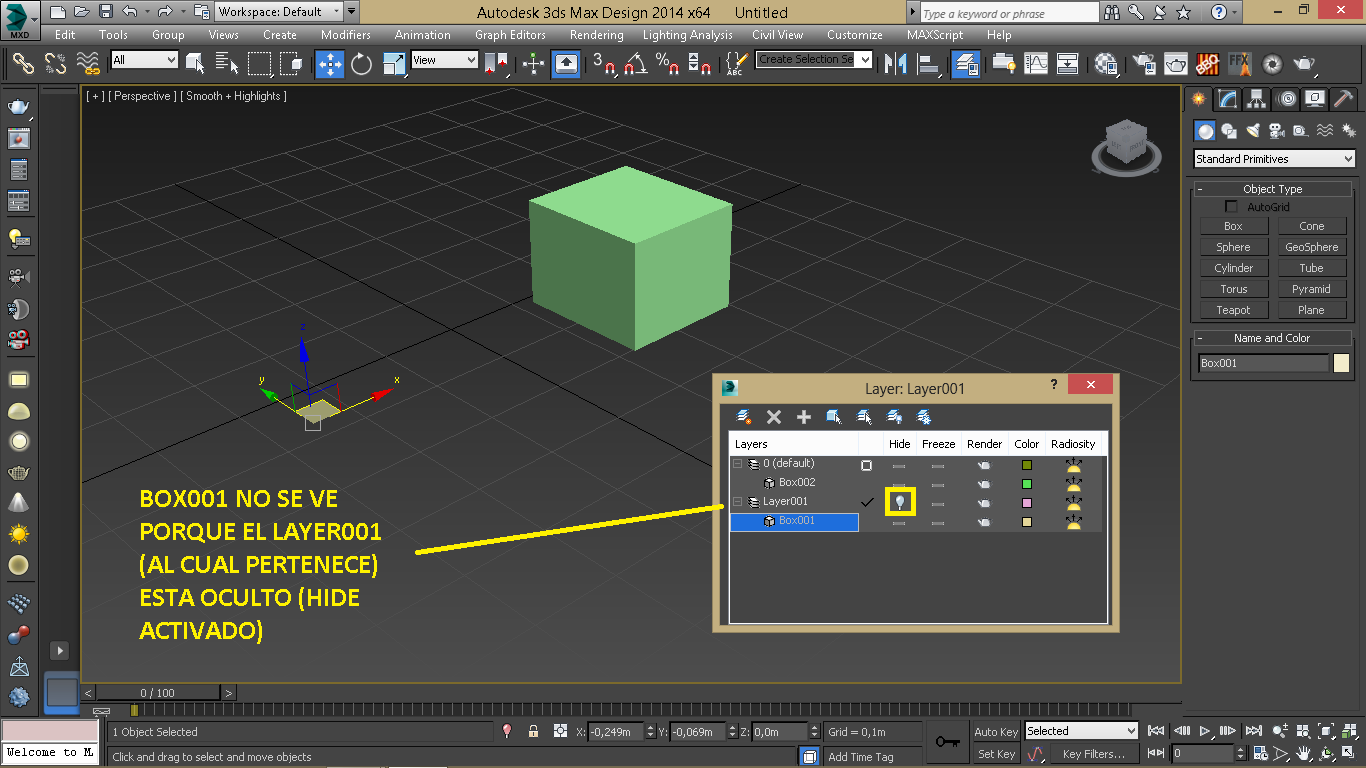Open the Animation menu
This screenshot has width=1366, height=768.
pyautogui.click(x=422, y=35)
